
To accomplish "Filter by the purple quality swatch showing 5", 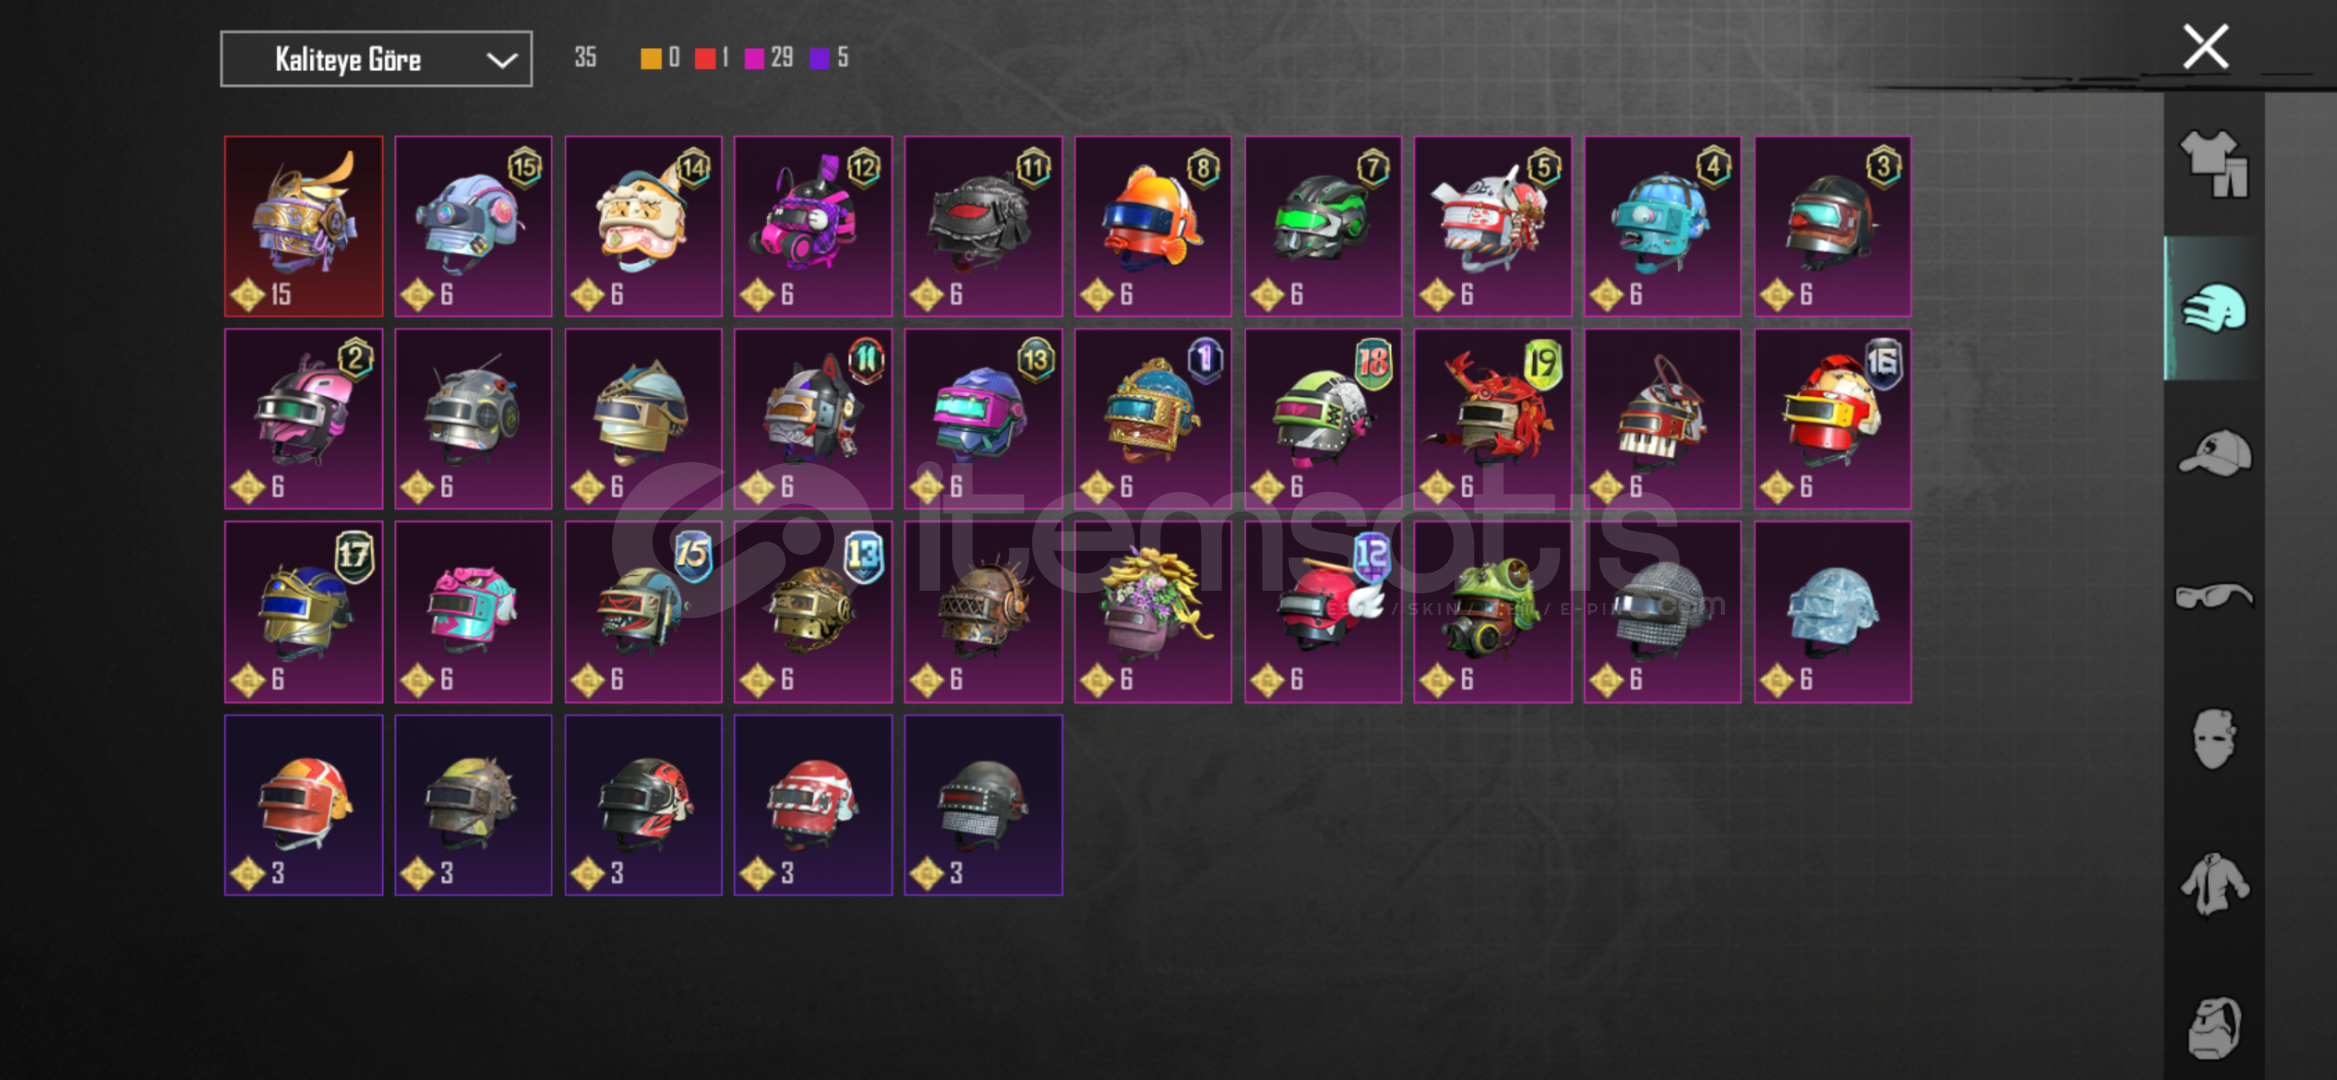I will click(819, 58).
